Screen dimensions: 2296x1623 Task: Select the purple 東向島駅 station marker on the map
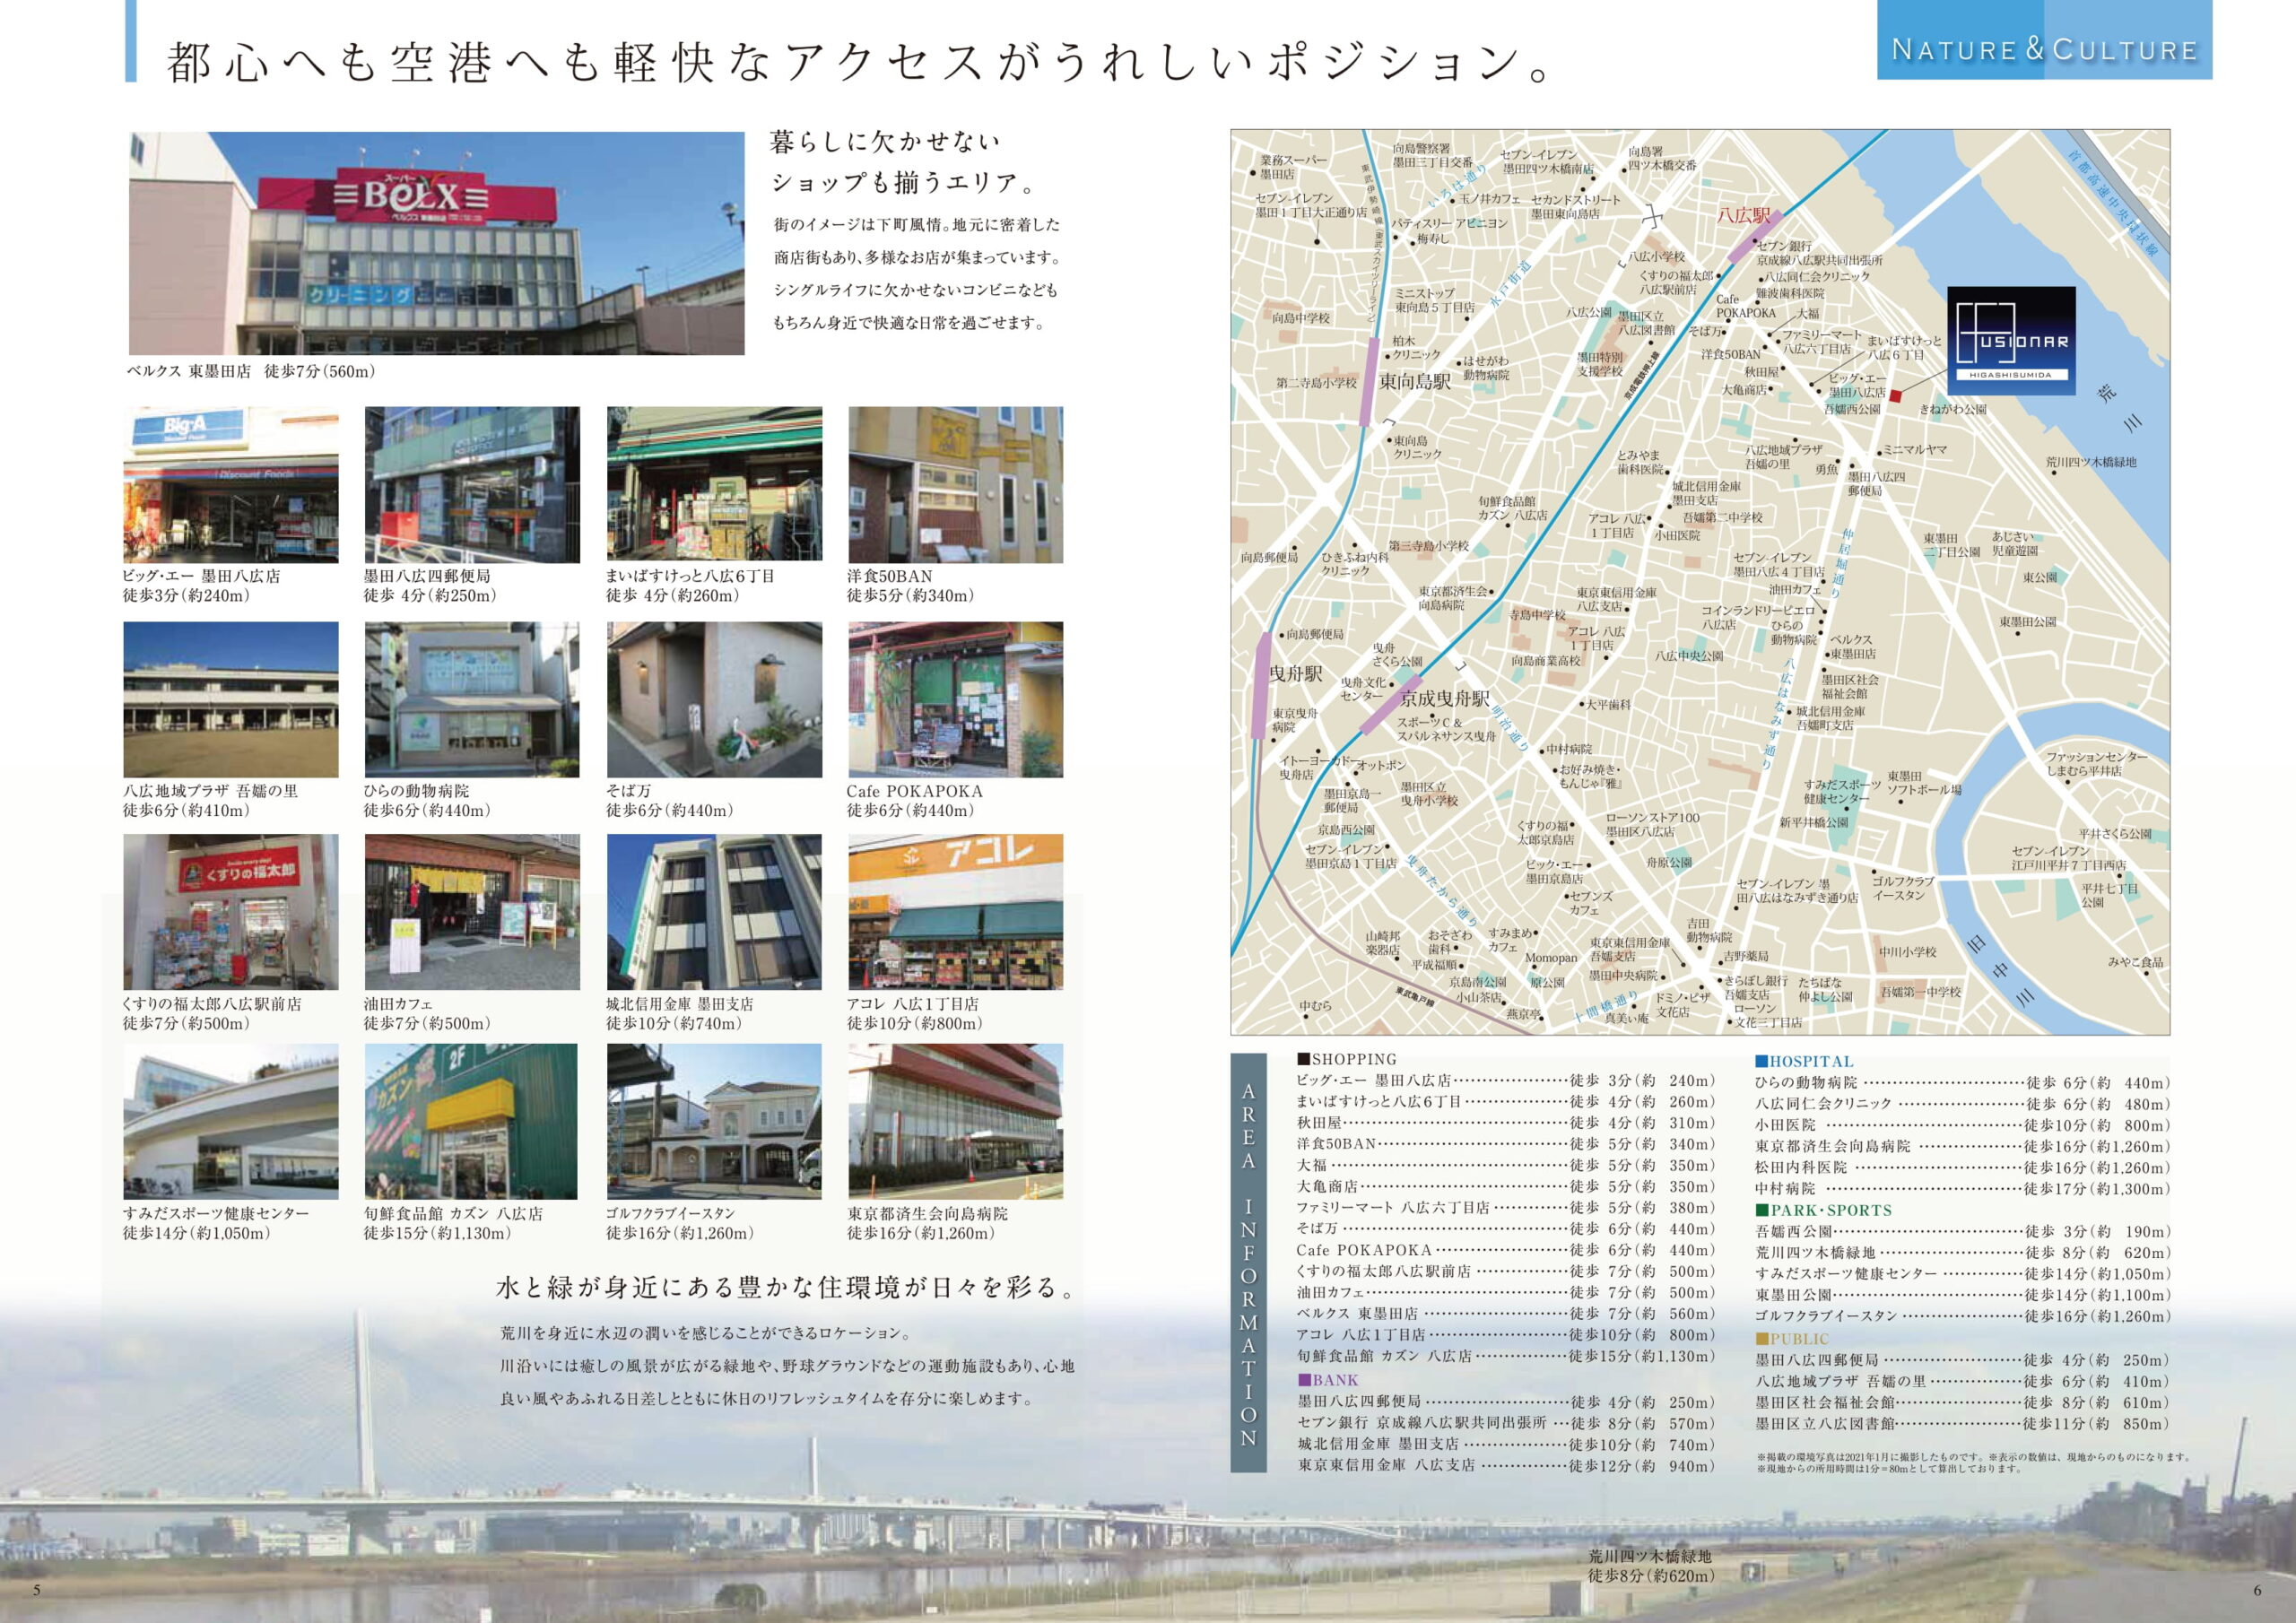point(1372,381)
